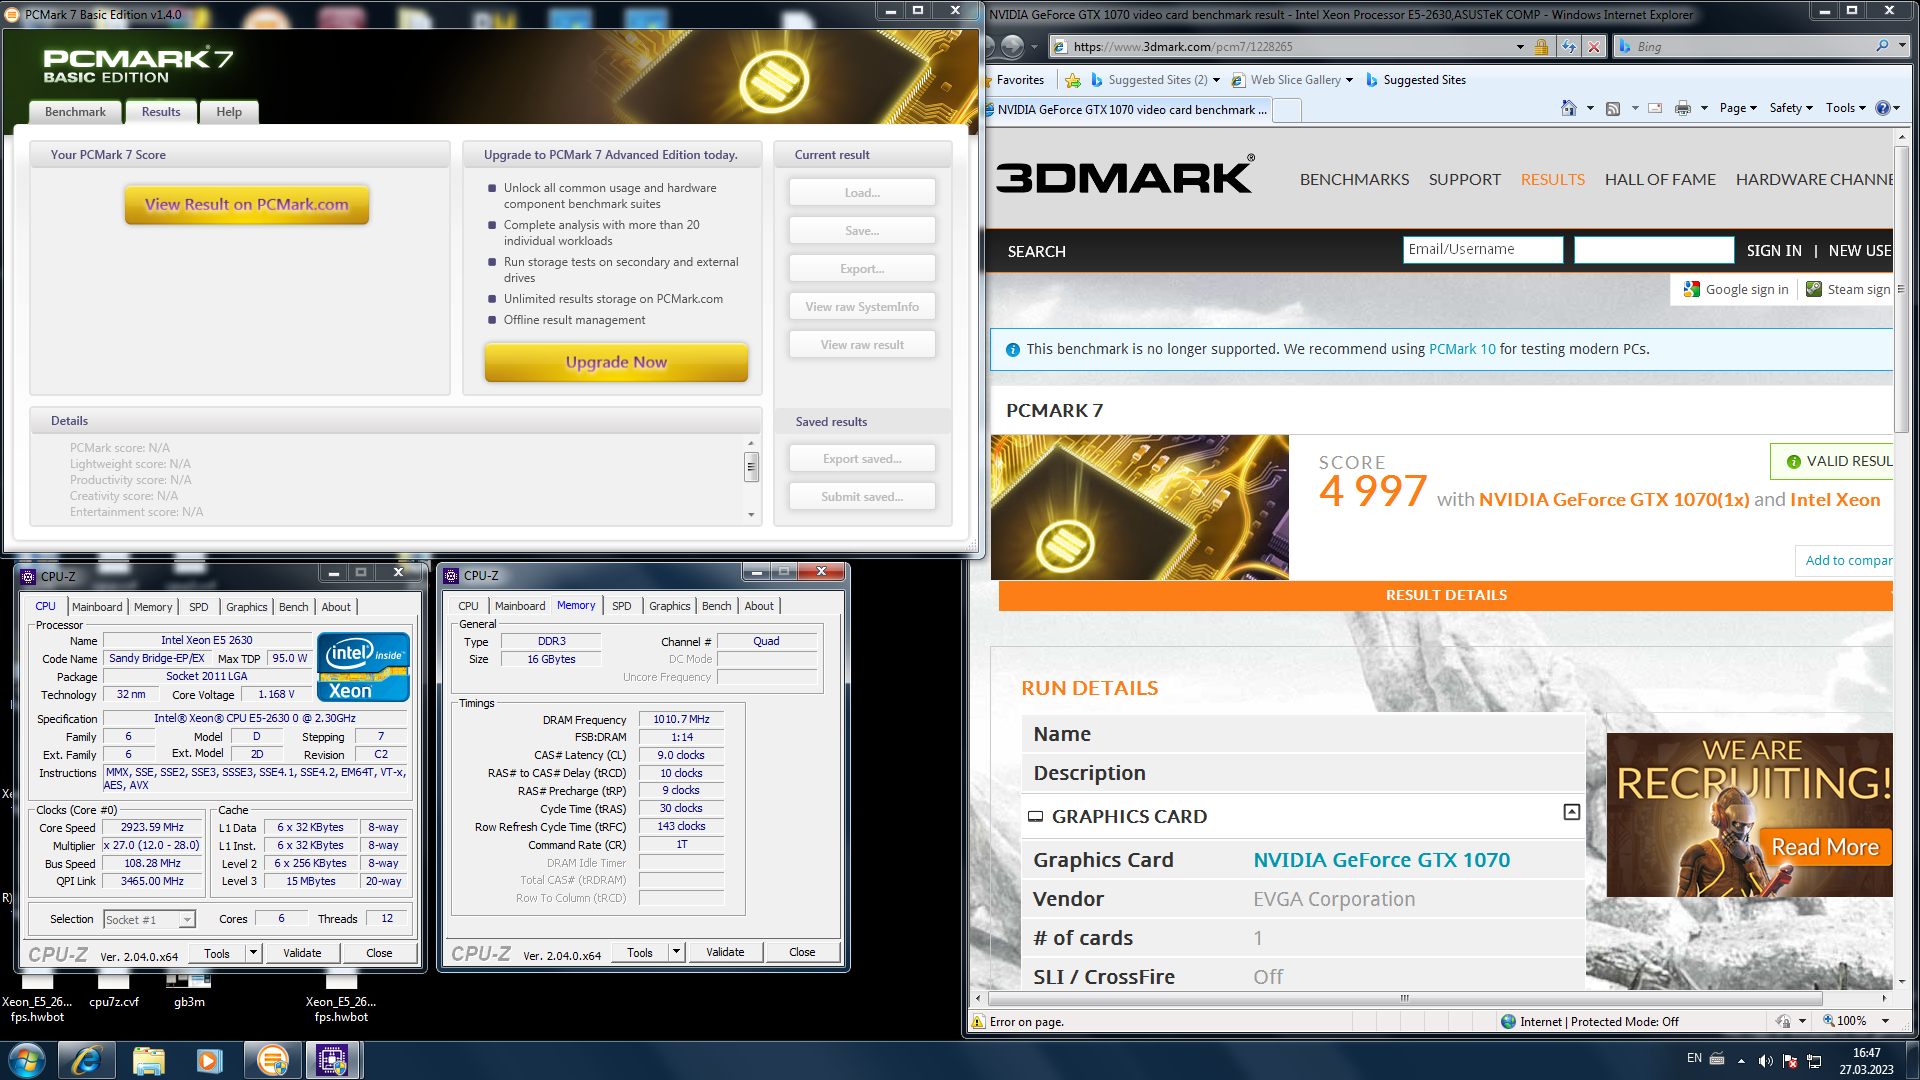This screenshot has height=1080, width=1920.
Task: Select the Mainboard tab in left CPU-Z
Action: pos(97,607)
